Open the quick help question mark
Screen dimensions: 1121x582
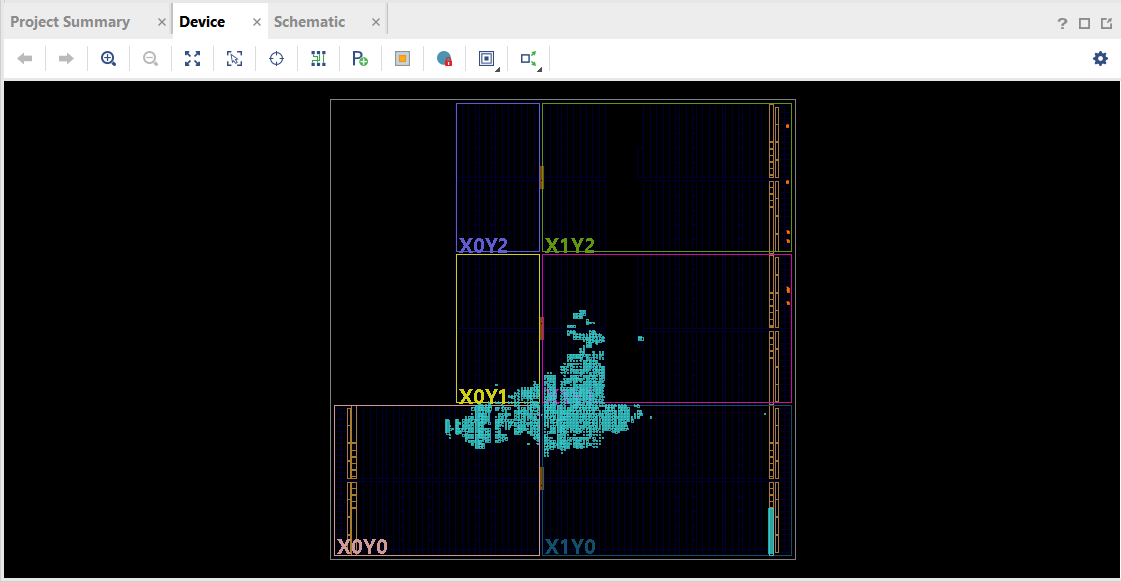pyautogui.click(x=1062, y=24)
